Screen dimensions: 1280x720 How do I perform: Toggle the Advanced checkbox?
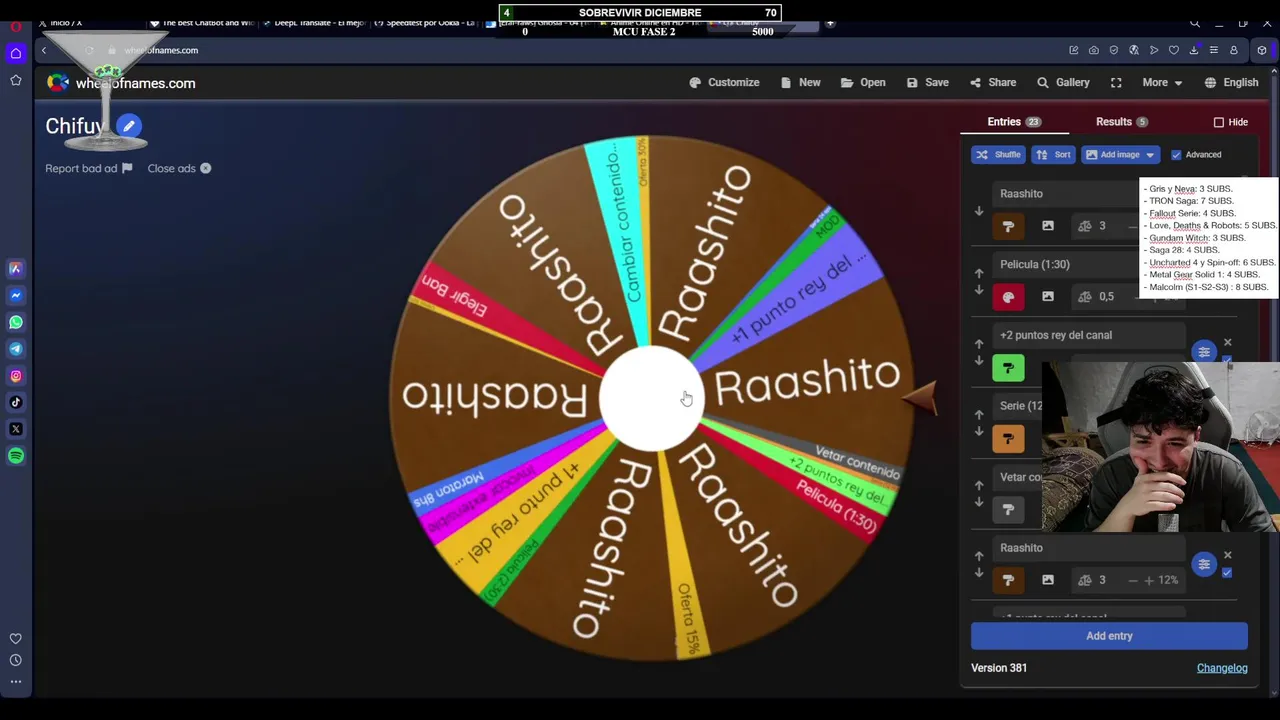pos(1176,155)
